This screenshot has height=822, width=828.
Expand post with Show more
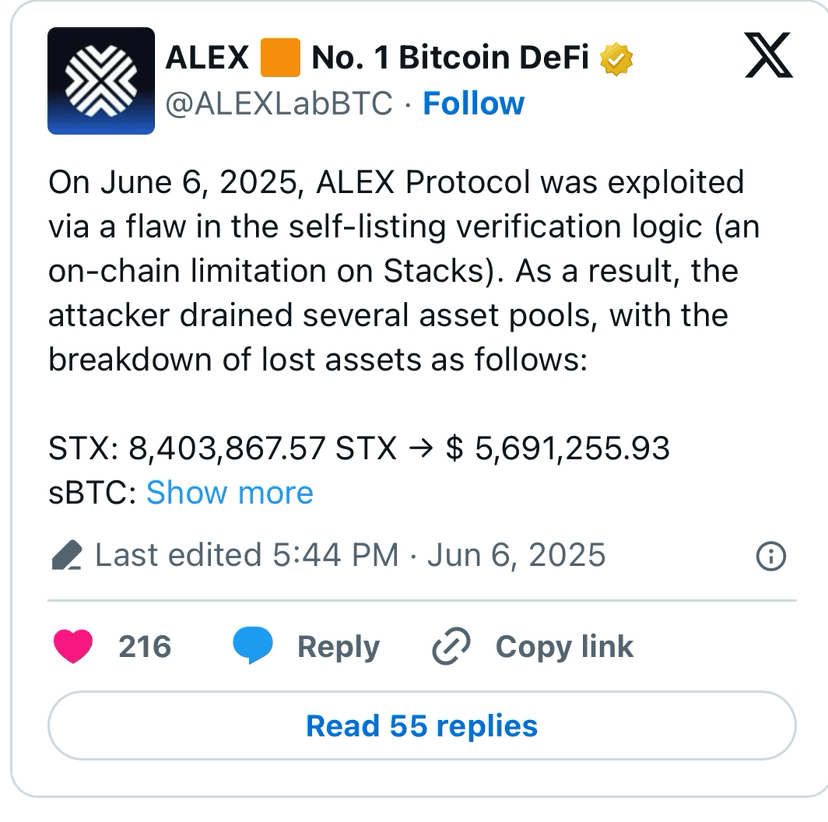click(229, 492)
